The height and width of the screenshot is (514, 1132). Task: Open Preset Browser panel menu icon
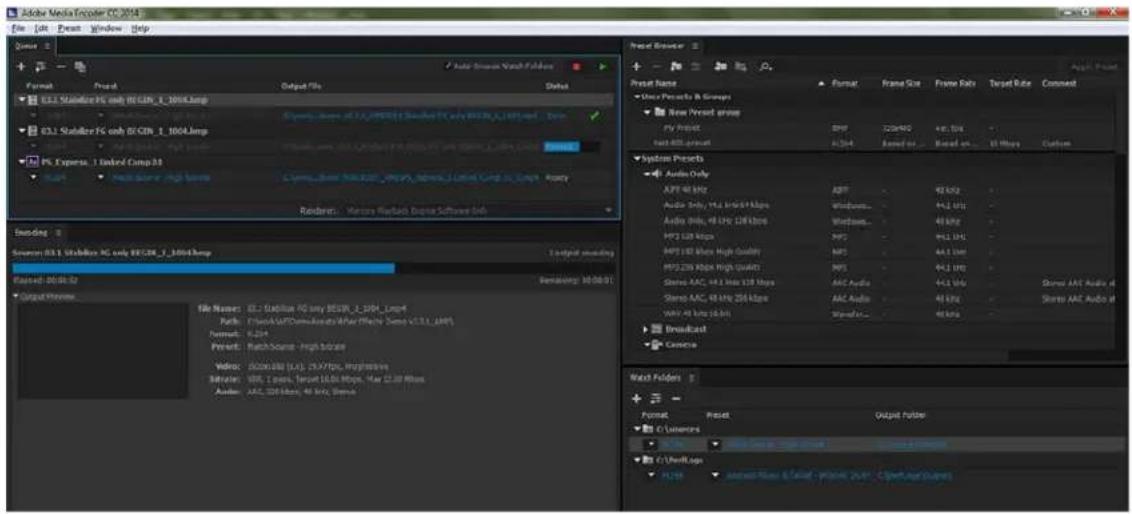click(x=695, y=45)
